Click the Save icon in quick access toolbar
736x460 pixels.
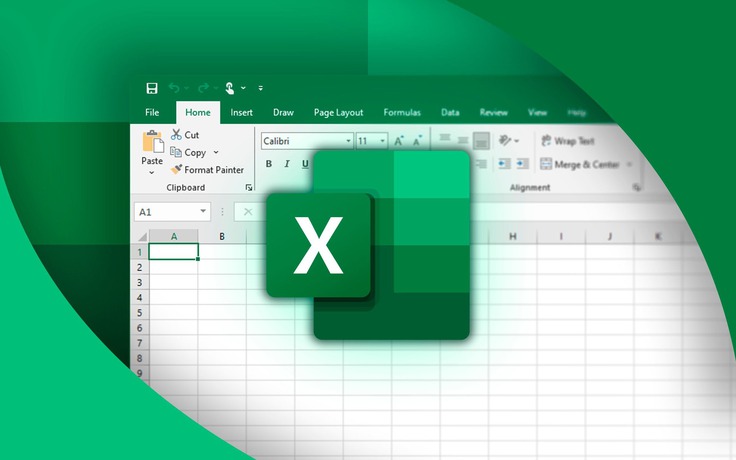(x=152, y=88)
